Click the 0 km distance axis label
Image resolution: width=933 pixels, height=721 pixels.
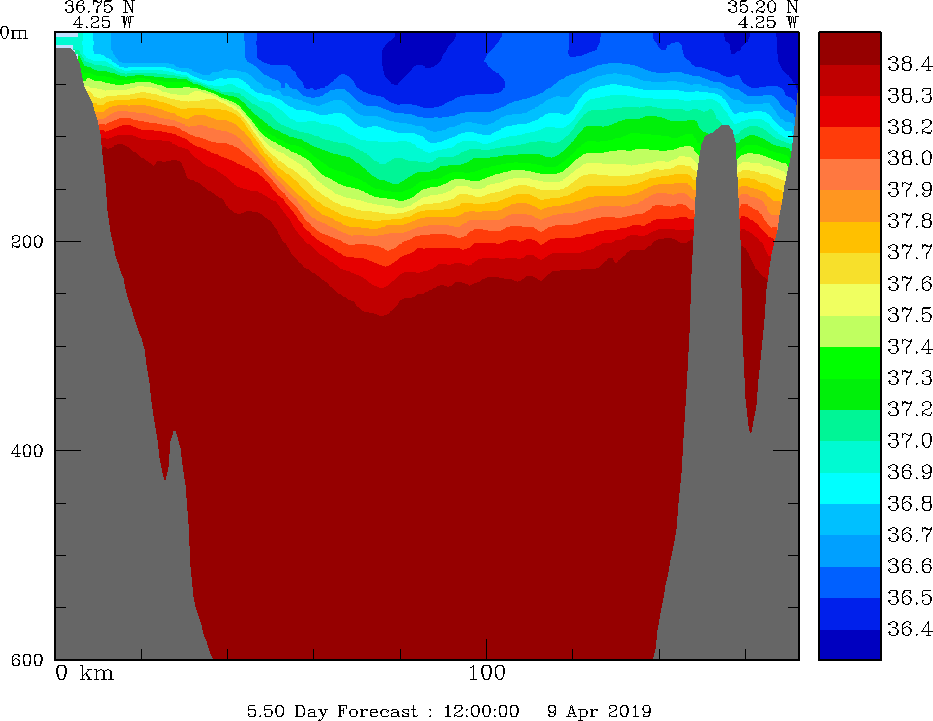[84, 673]
